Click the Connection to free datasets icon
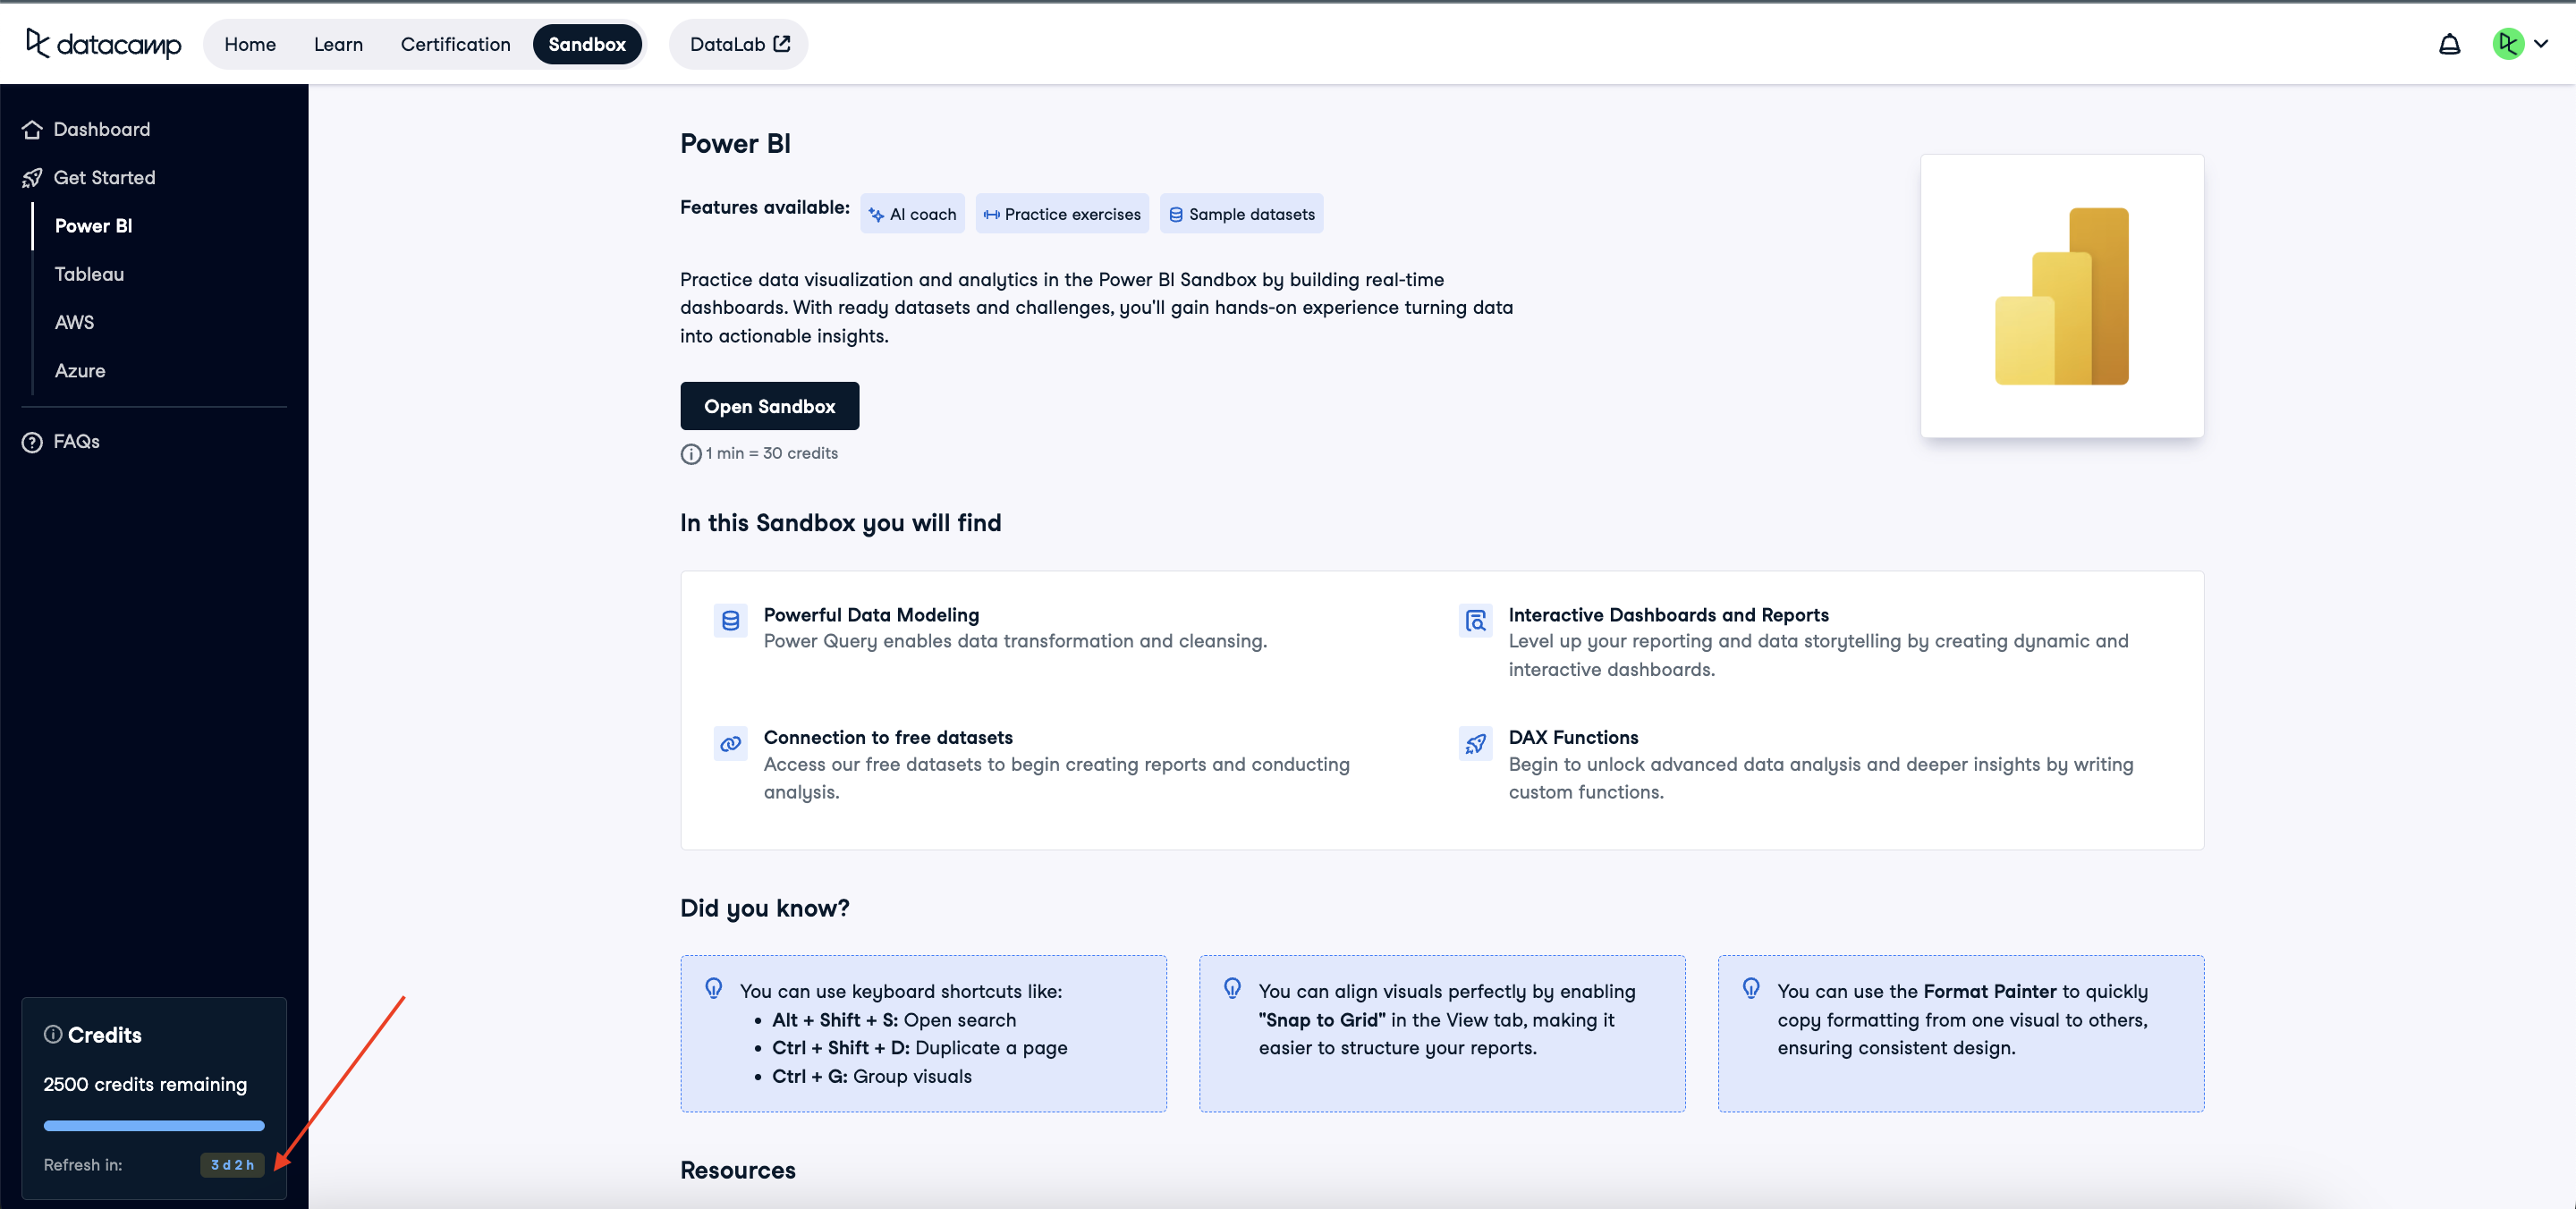This screenshot has width=2576, height=1209. click(731, 743)
